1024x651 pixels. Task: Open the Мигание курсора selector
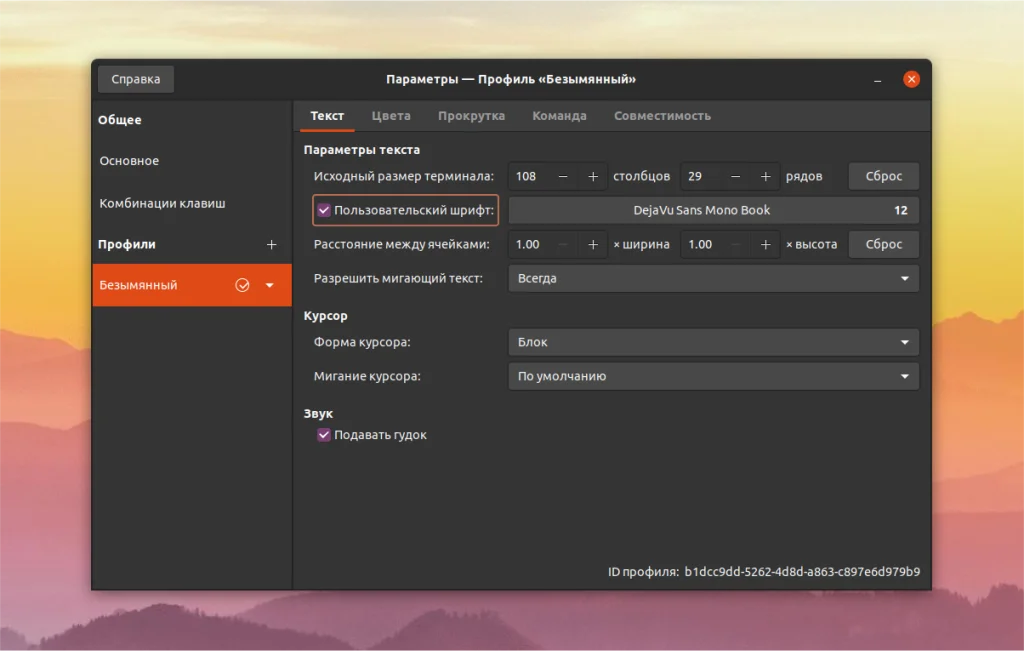point(712,376)
